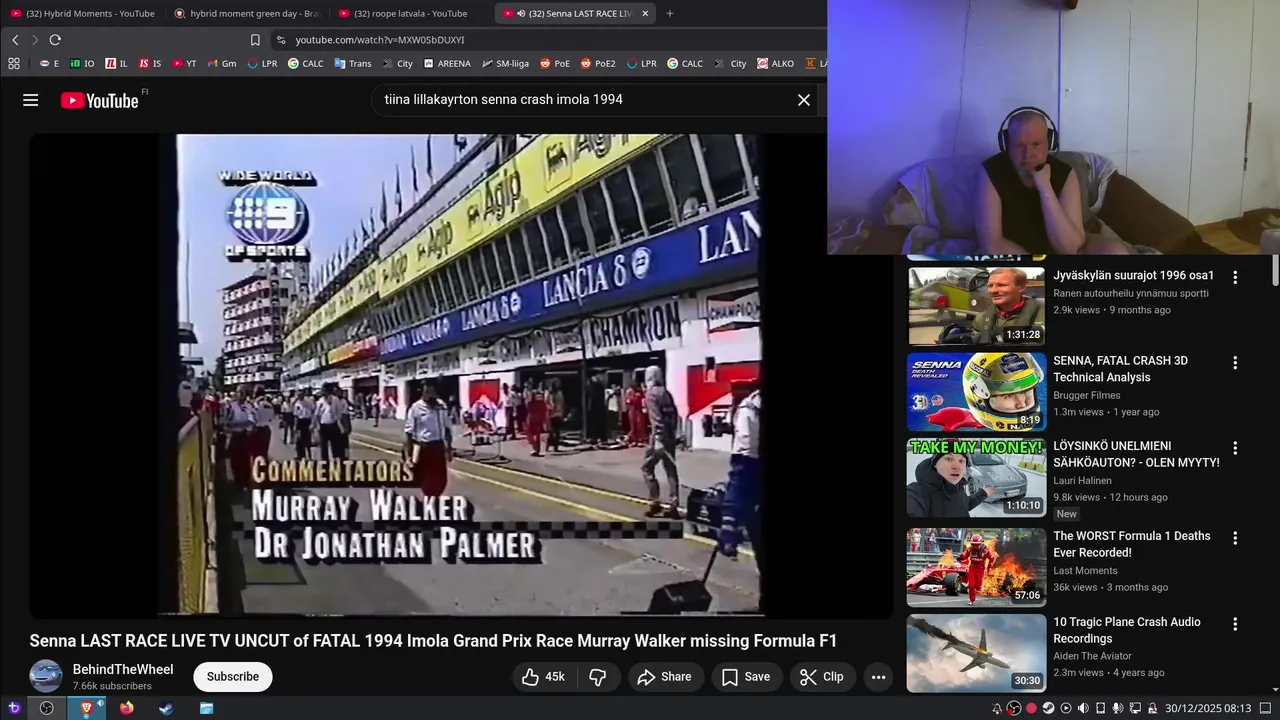Bookmark this page with the bookmark icon
The width and height of the screenshot is (1280, 720).
click(255, 40)
